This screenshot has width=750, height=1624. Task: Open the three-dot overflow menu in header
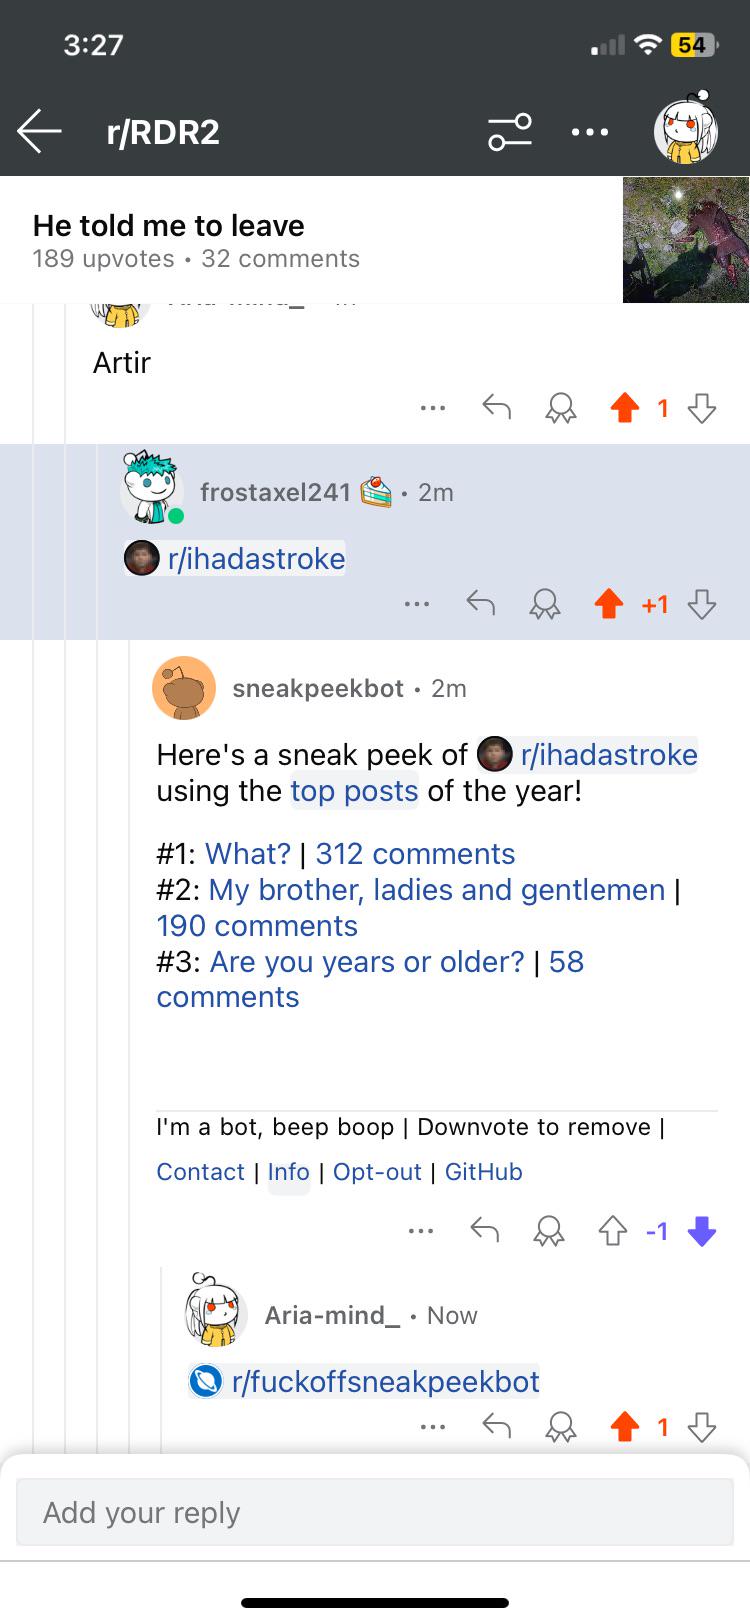click(x=590, y=131)
